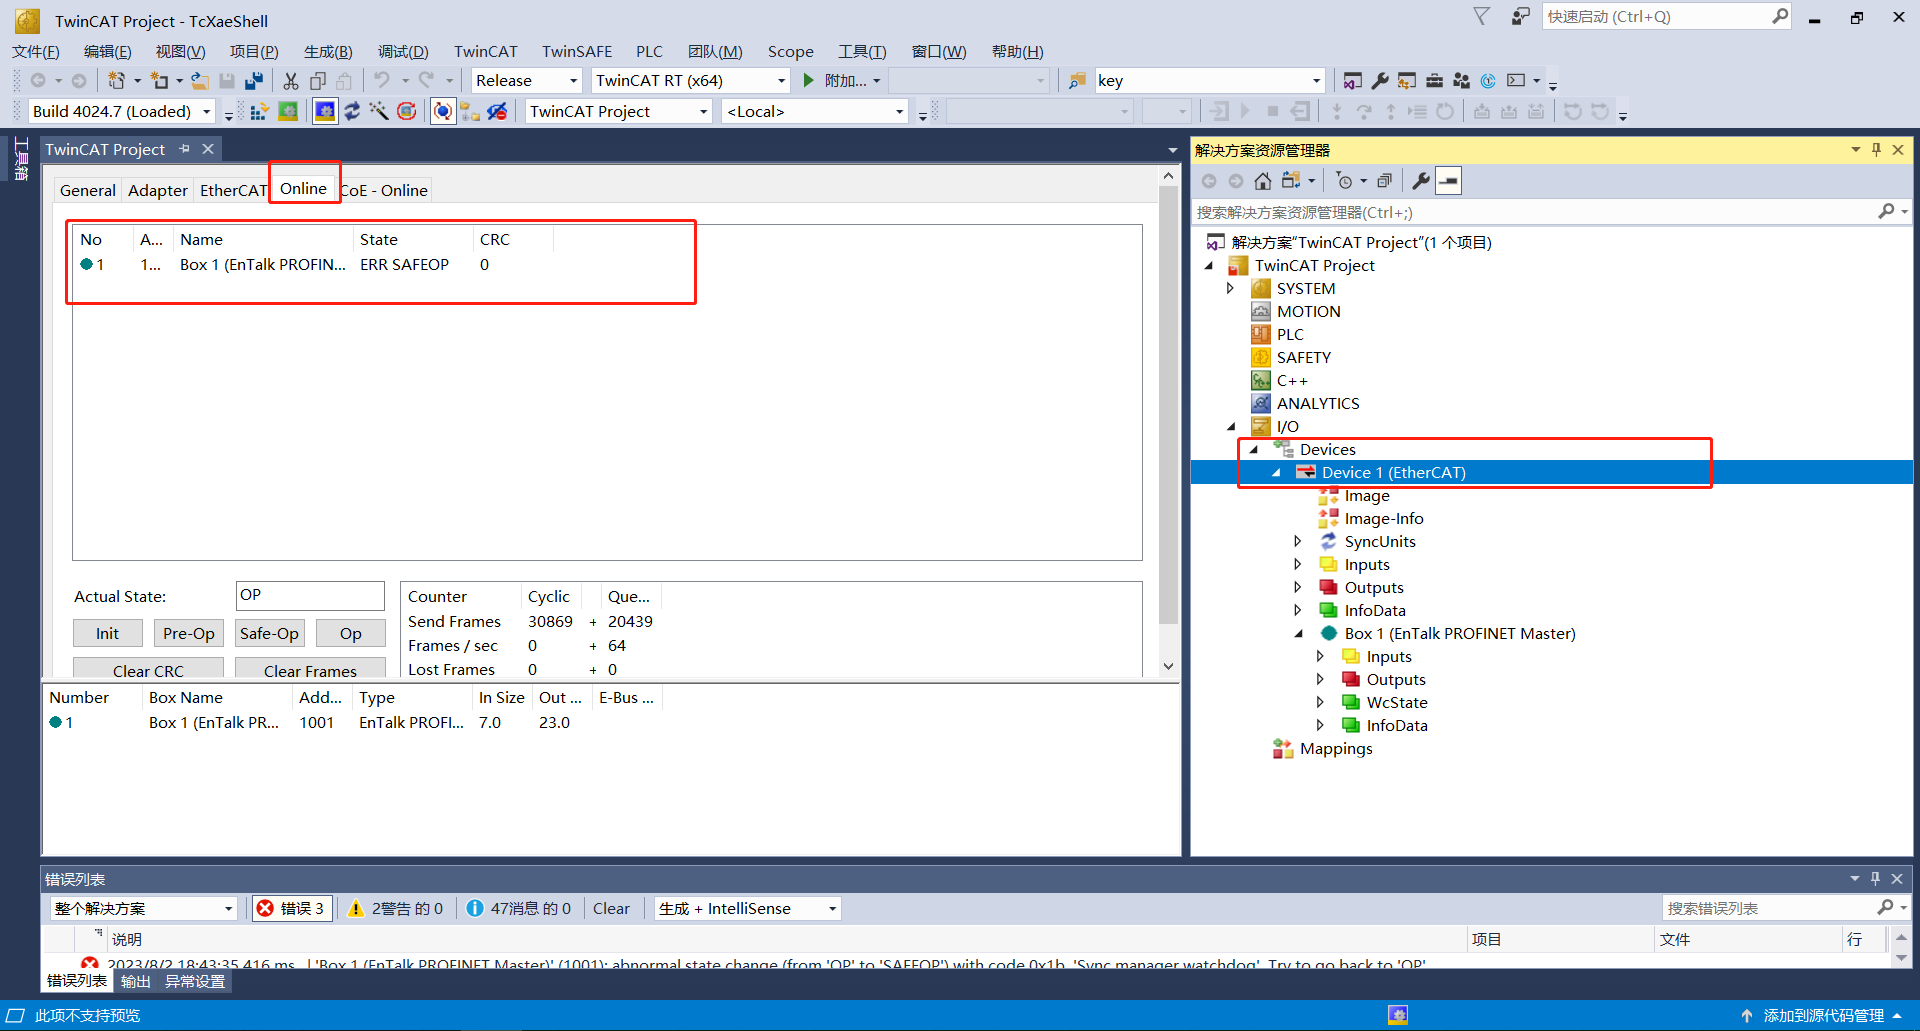Screen dimensions: 1920x1031
Task: Click the wrench Properties icon in Solution Explorer
Action: [1421, 181]
